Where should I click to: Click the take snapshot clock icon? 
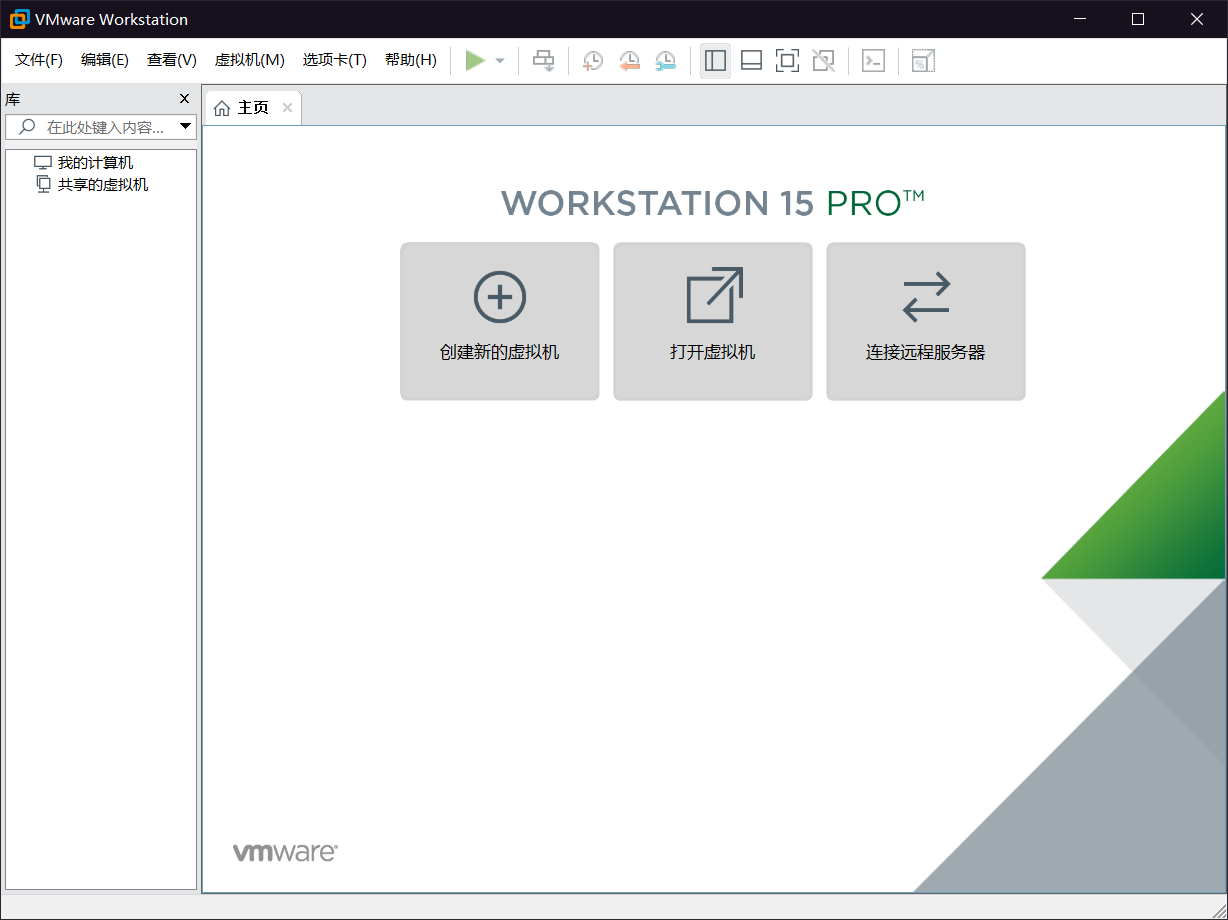tap(593, 61)
